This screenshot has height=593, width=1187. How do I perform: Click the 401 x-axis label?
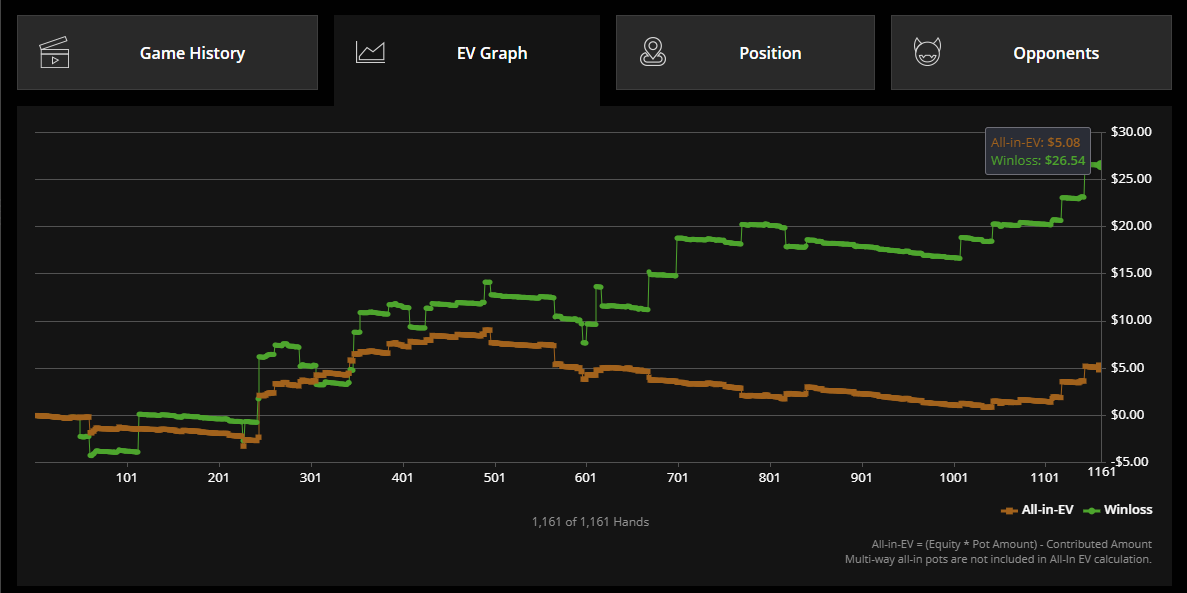pos(402,478)
